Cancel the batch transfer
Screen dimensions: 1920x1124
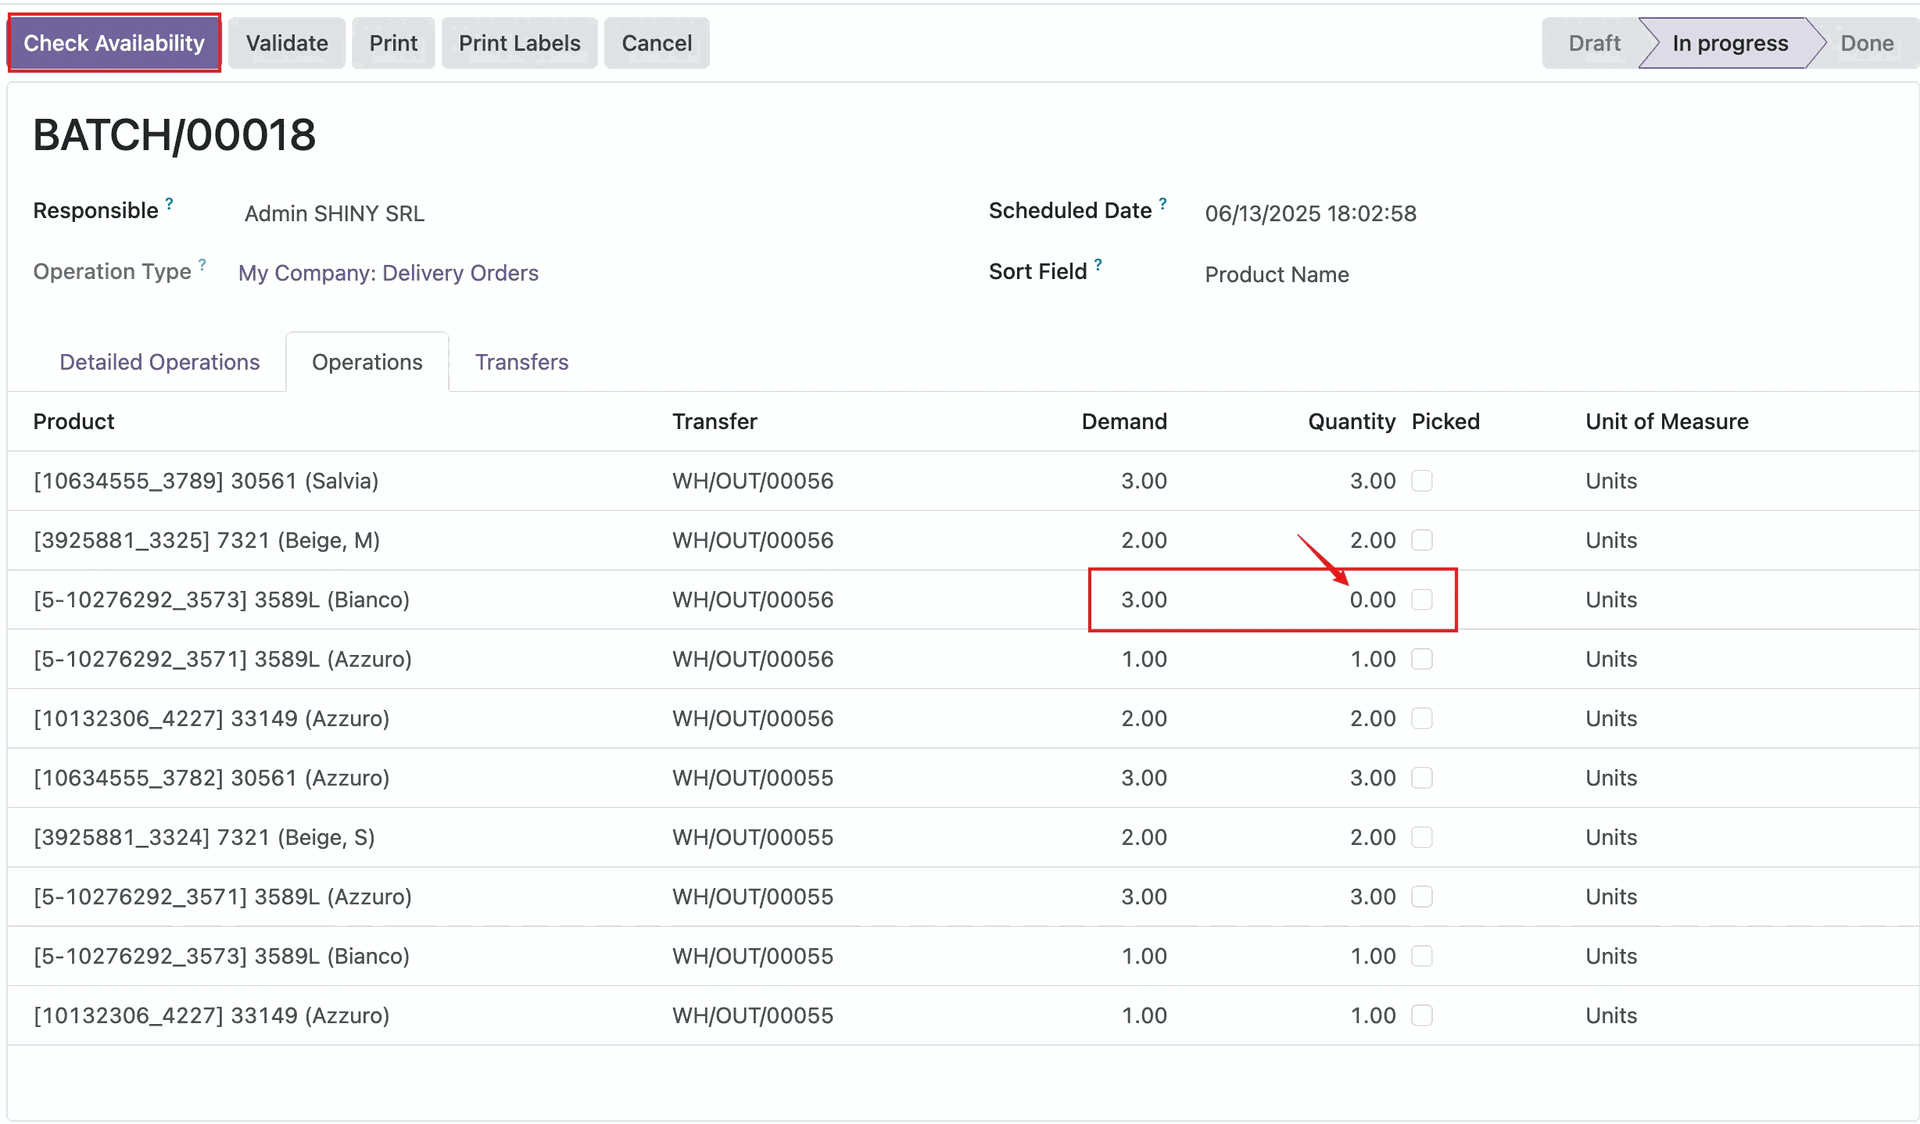[656, 43]
